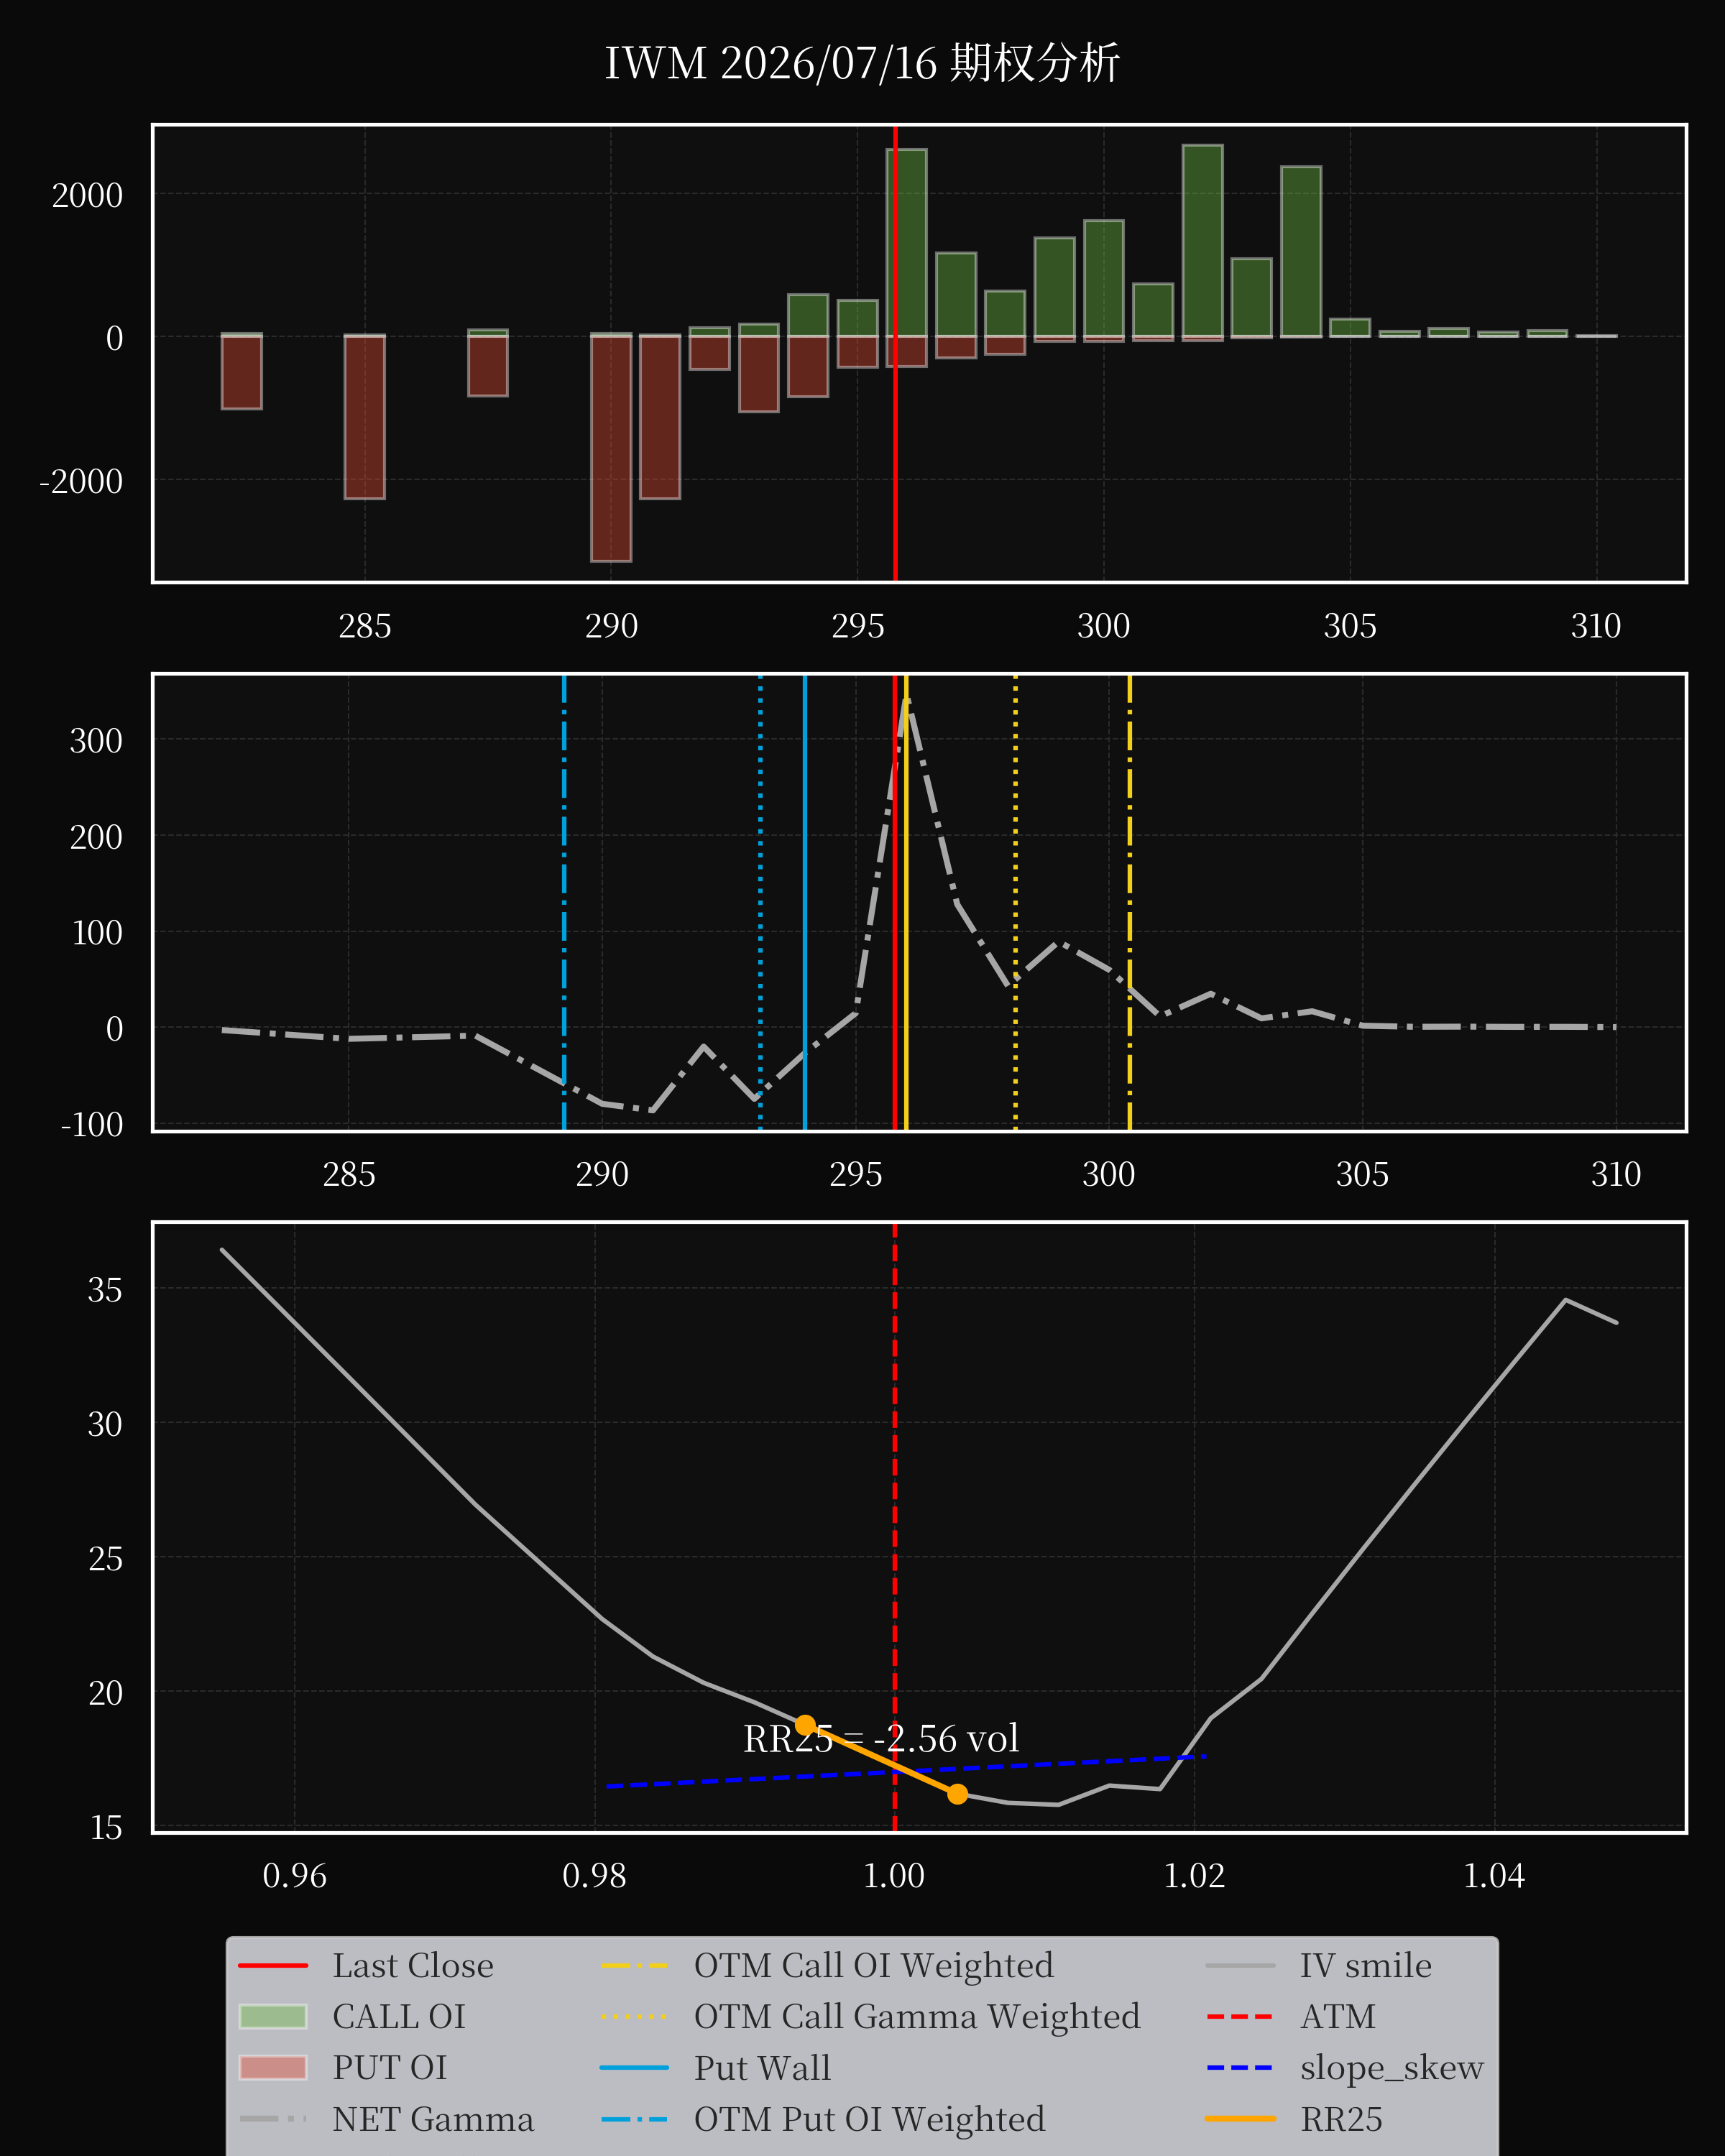1725x2156 pixels.
Task: Click the 300 y-axis label in gamma chart
Action: [x=96, y=741]
